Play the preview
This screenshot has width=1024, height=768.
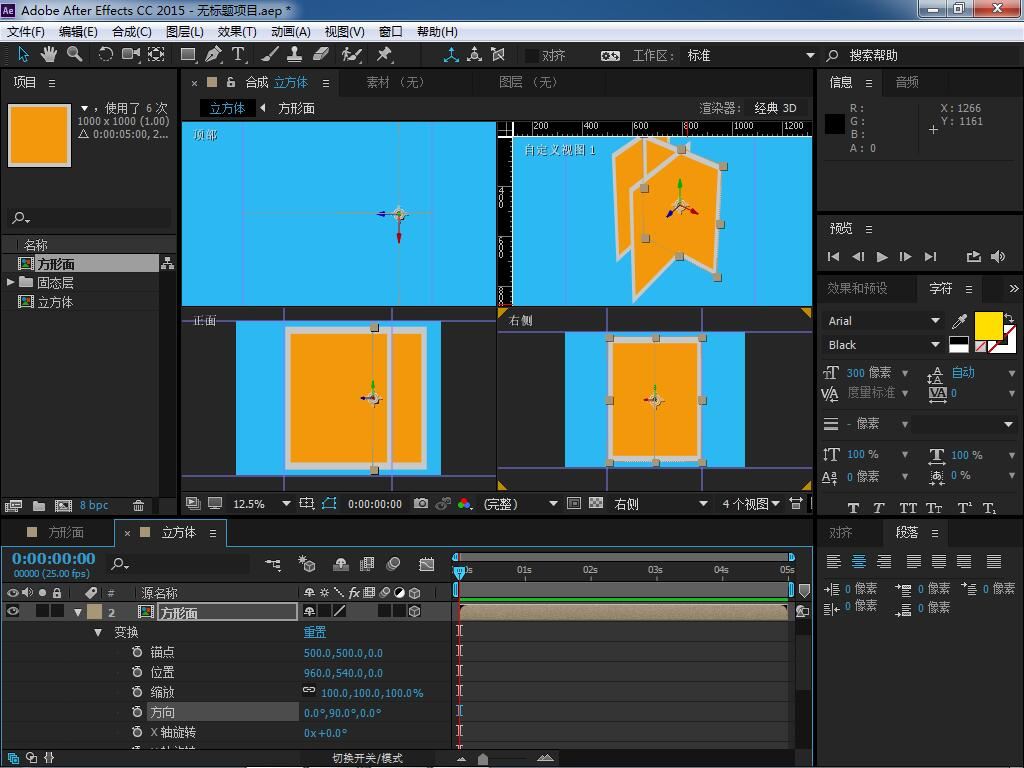tap(882, 257)
